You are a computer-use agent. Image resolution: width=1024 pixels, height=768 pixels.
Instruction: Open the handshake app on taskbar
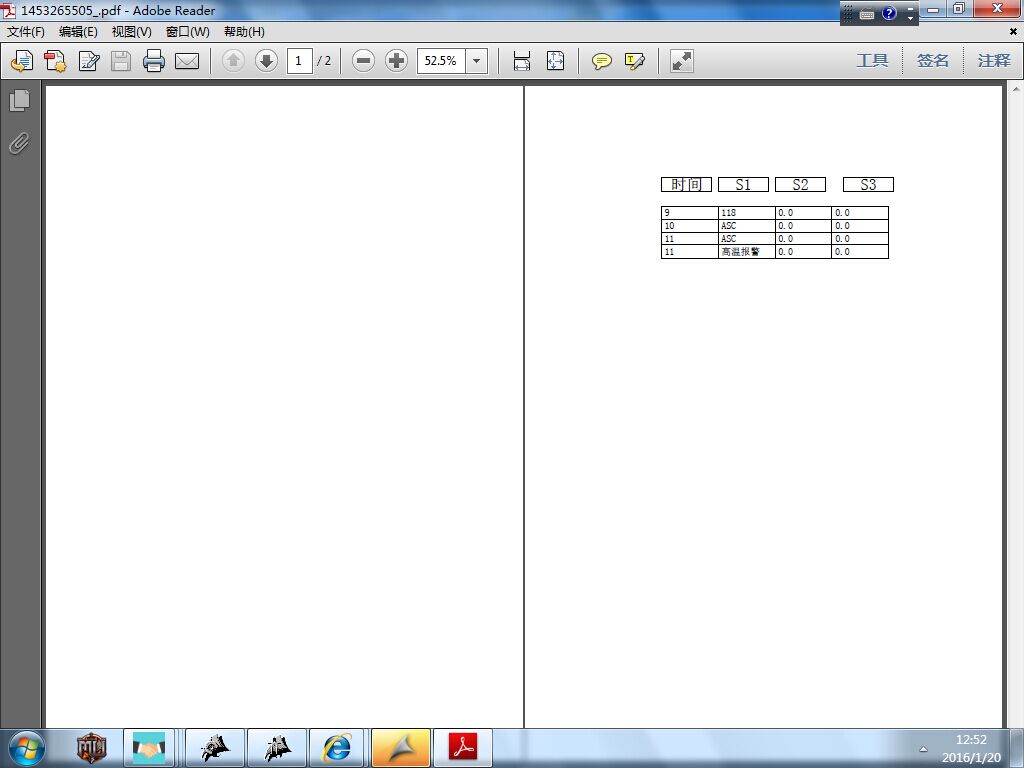[x=149, y=748]
